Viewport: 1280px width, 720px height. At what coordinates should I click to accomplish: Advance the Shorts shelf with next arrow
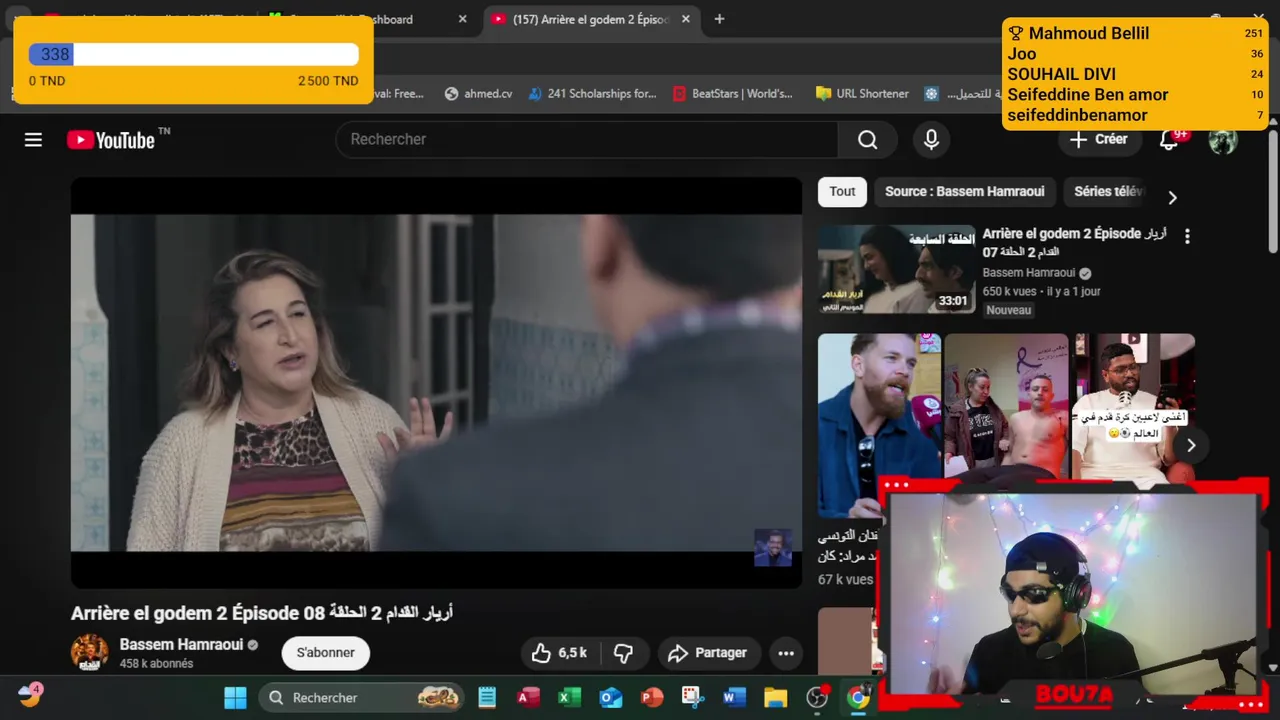[x=1190, y=445]
